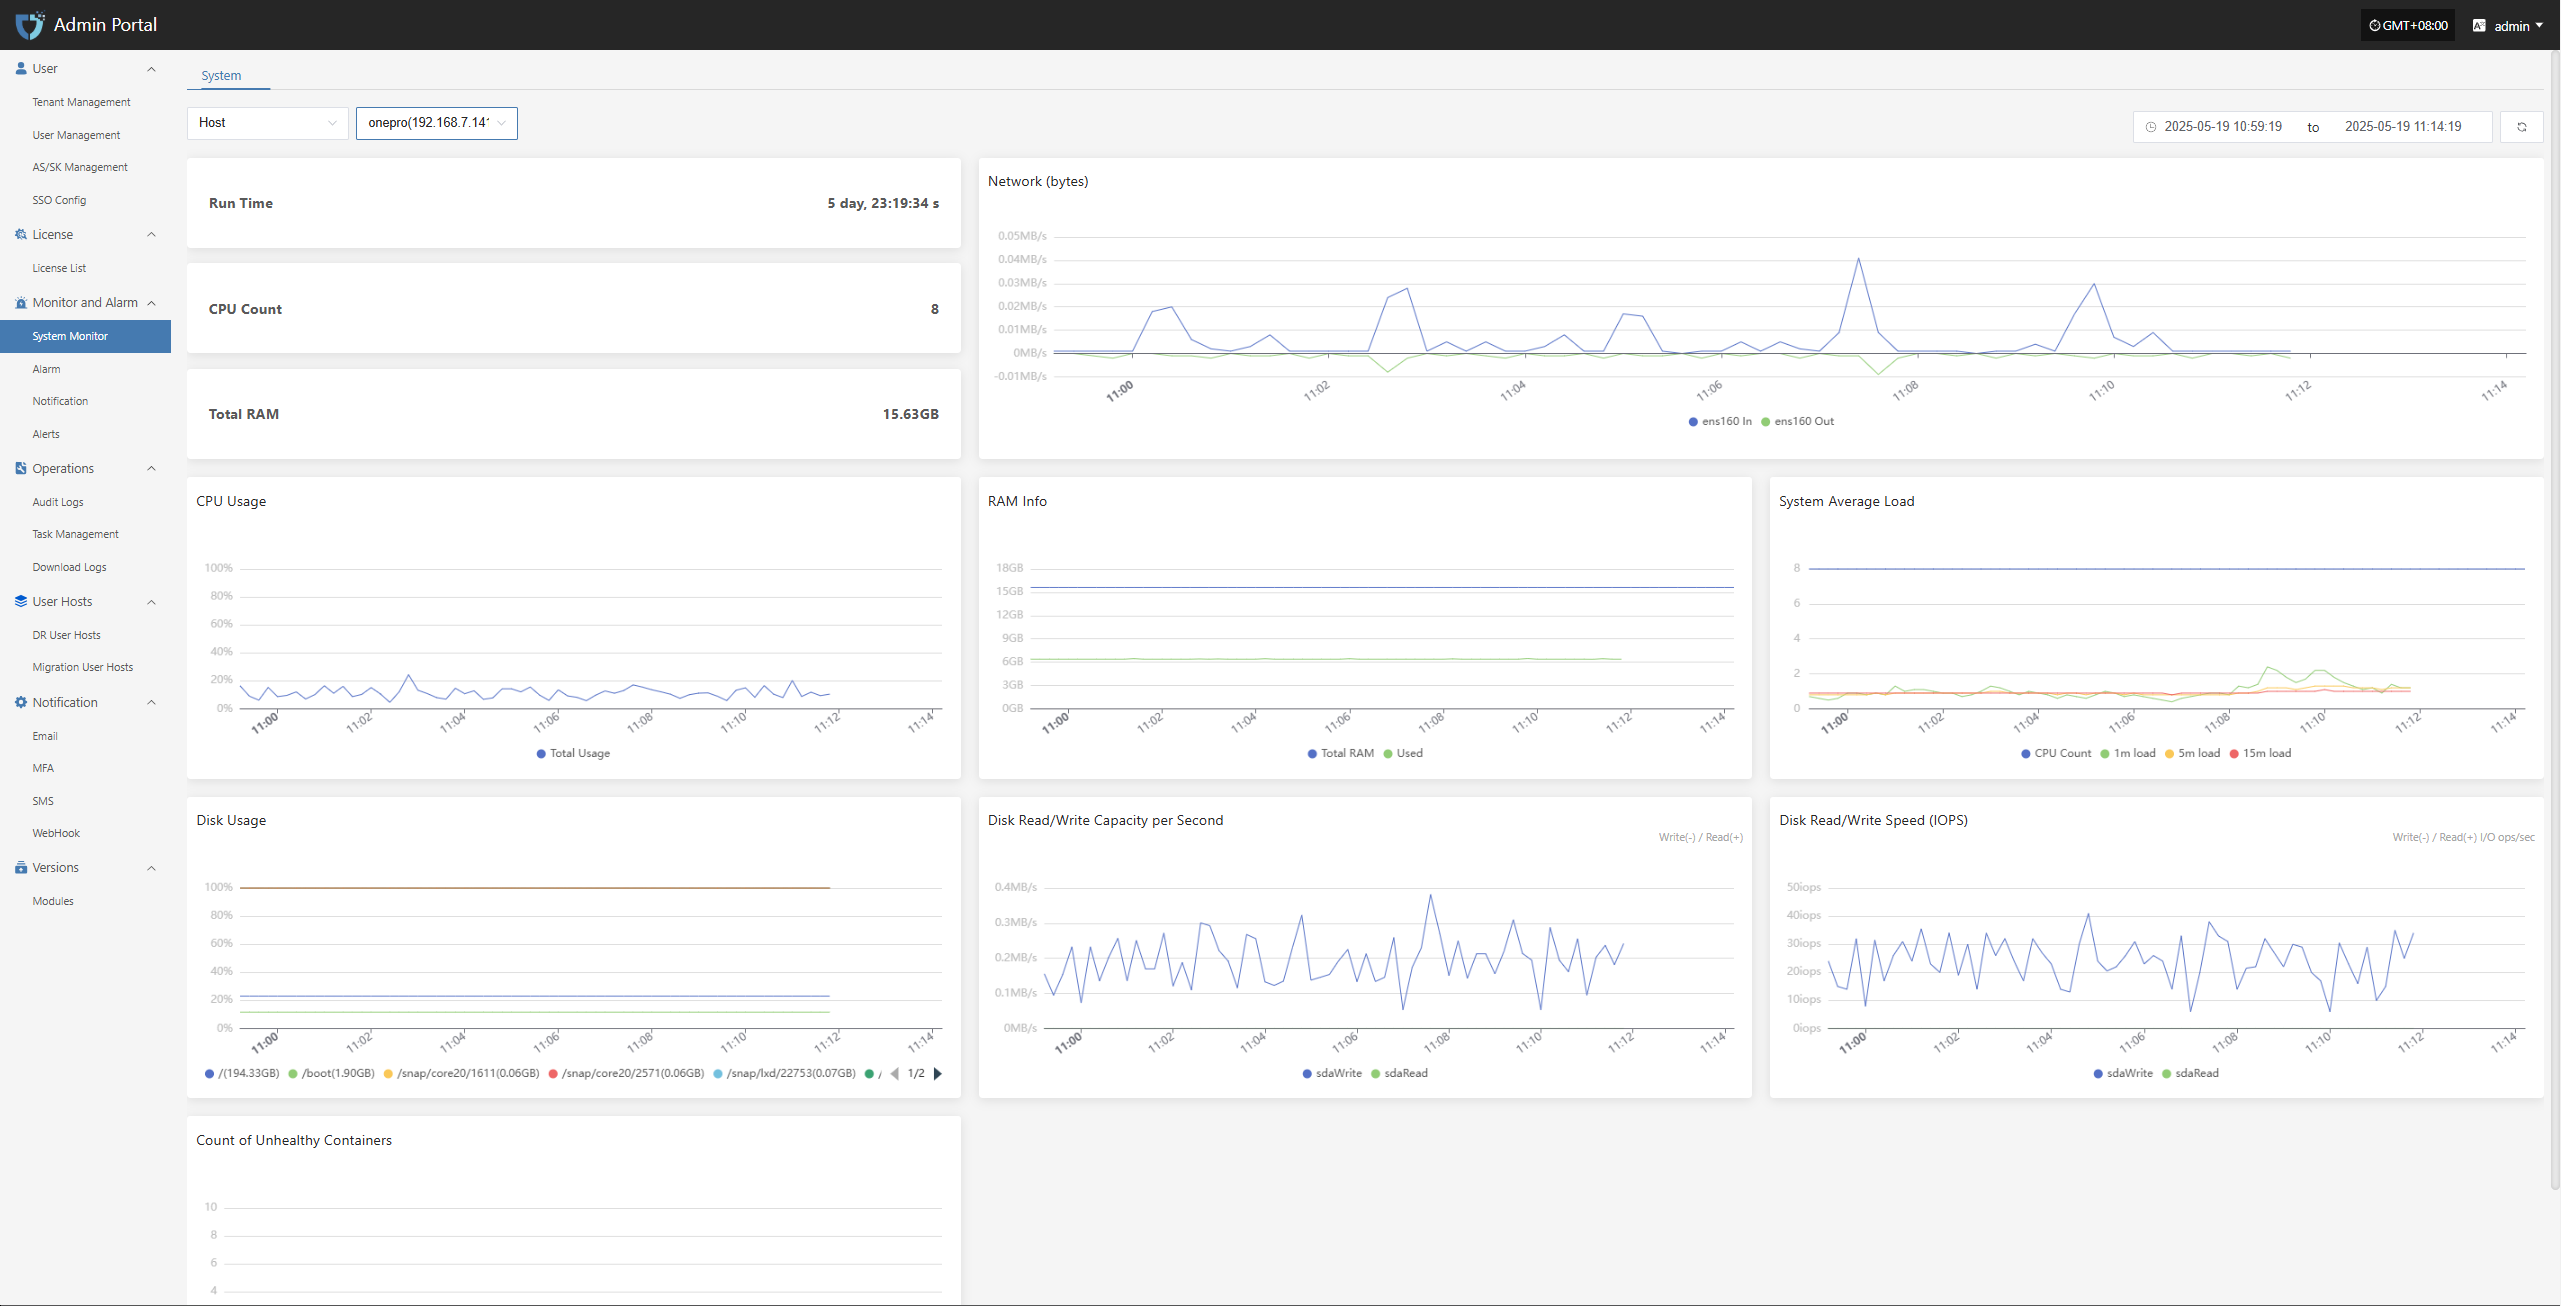Open Tenant Management page
The image size is (2561, 1306).
pyautogui.click(x=81, y=102)
